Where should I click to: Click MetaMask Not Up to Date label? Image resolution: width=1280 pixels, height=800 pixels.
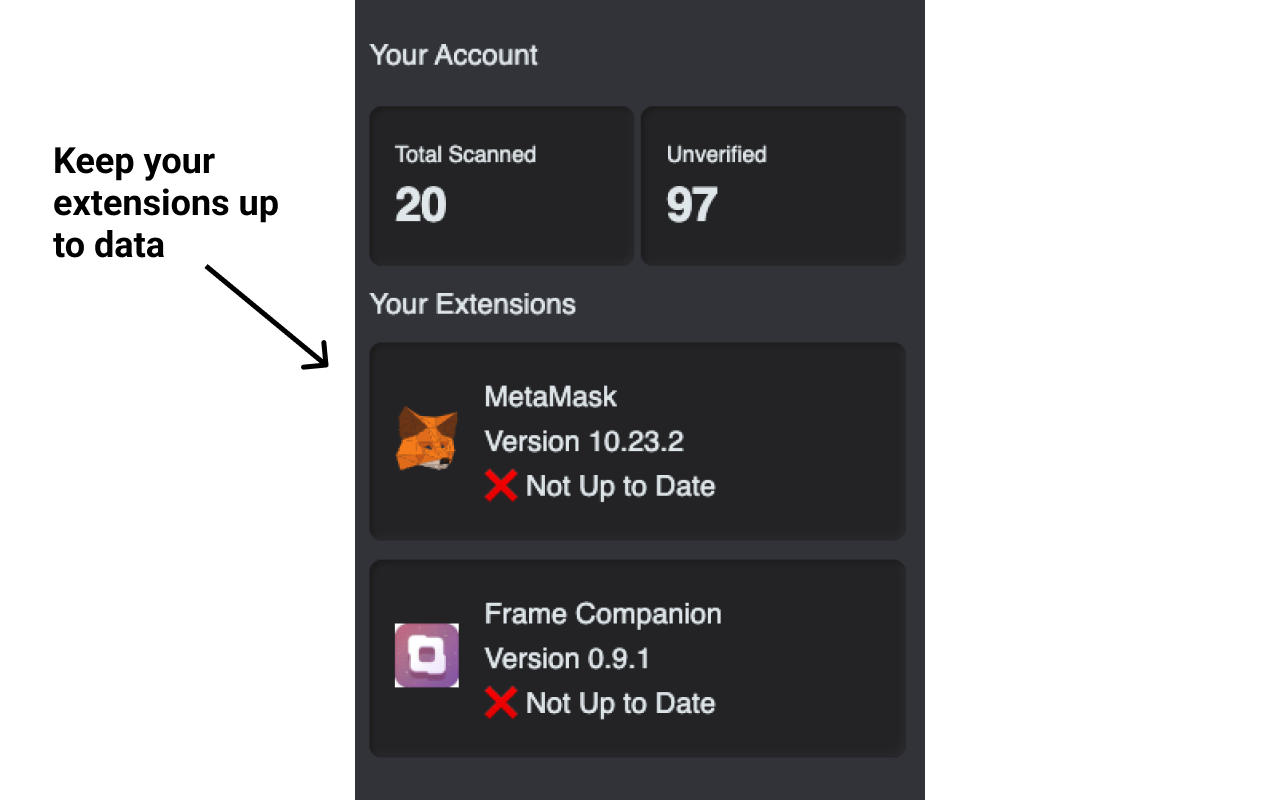tap(621, 487)
